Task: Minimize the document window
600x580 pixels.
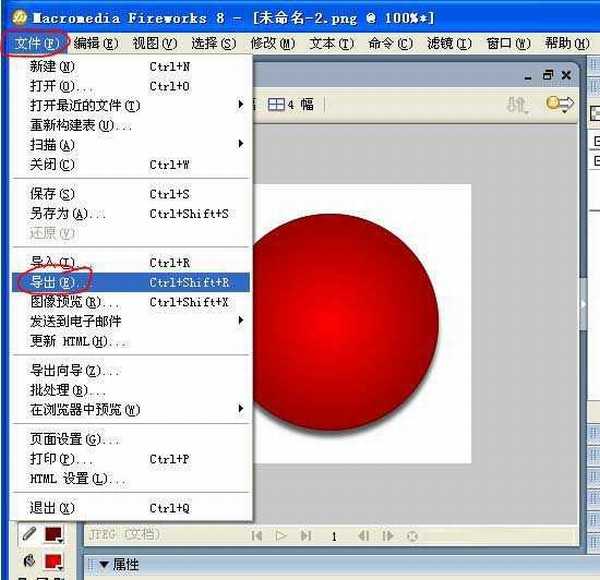Action: 528,76
